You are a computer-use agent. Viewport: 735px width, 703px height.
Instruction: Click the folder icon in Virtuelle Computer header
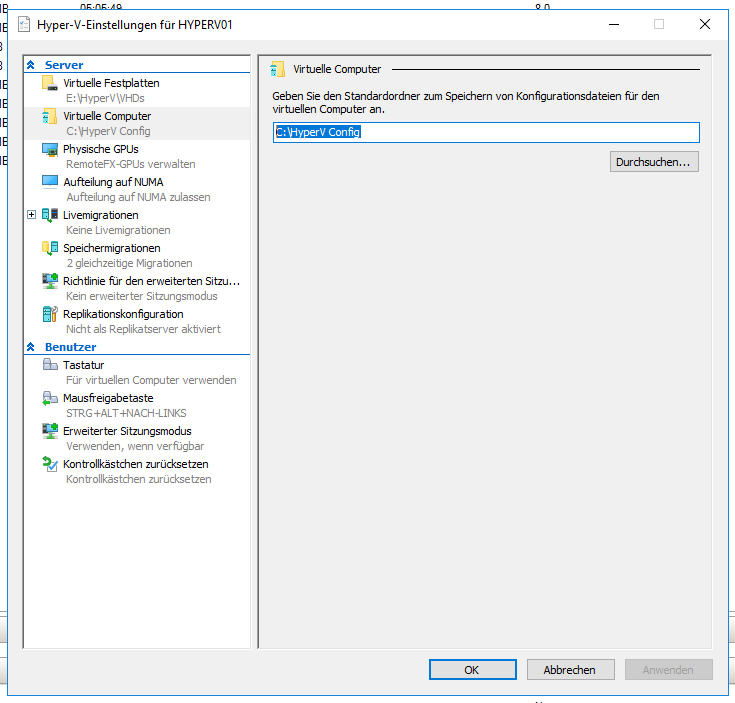(x=278, y=69)
